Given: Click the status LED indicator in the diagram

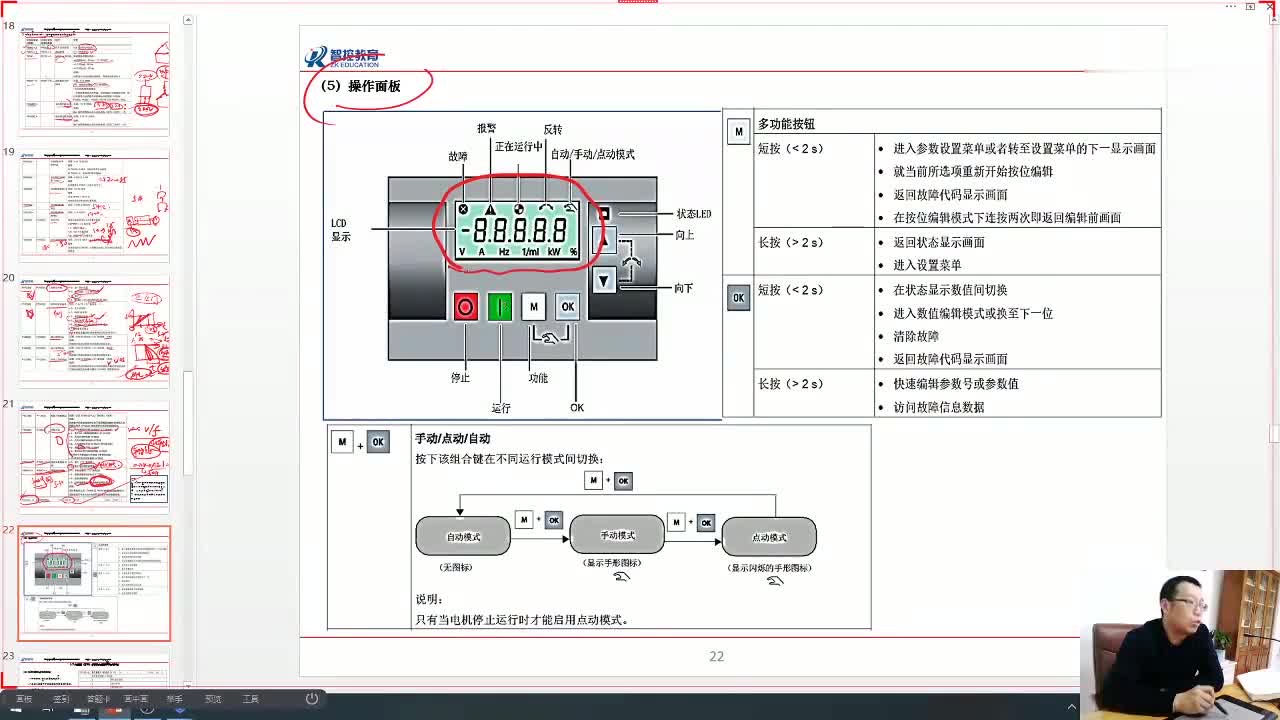Looking at the screenshot, I should pyautogui.click(x=604, y=214).
